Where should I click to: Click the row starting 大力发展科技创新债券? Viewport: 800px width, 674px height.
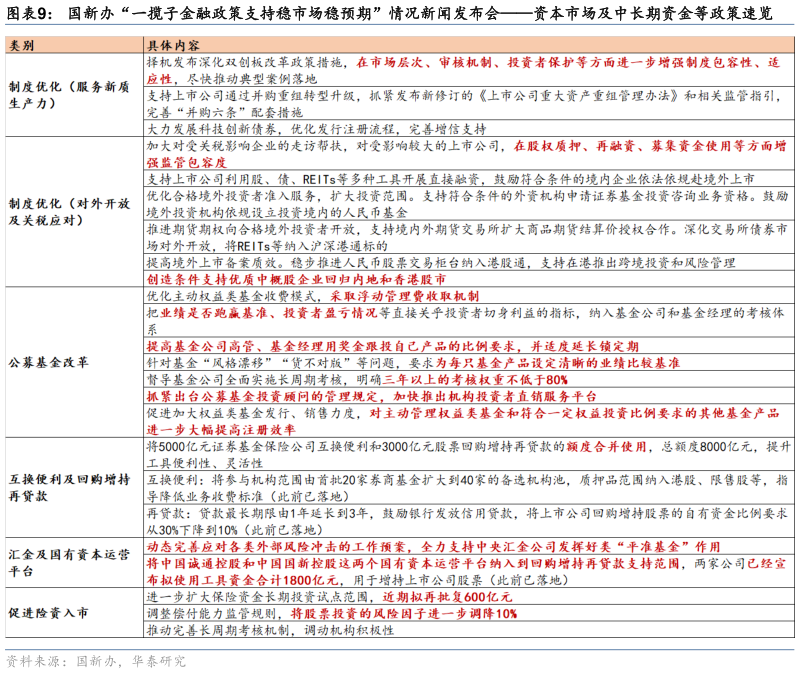(x=316, y=129)
